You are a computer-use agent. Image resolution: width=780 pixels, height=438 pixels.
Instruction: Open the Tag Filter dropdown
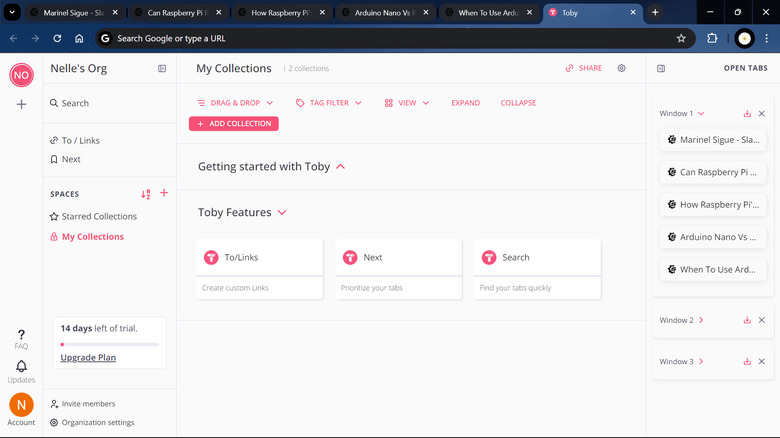click(x=329, y=103)
